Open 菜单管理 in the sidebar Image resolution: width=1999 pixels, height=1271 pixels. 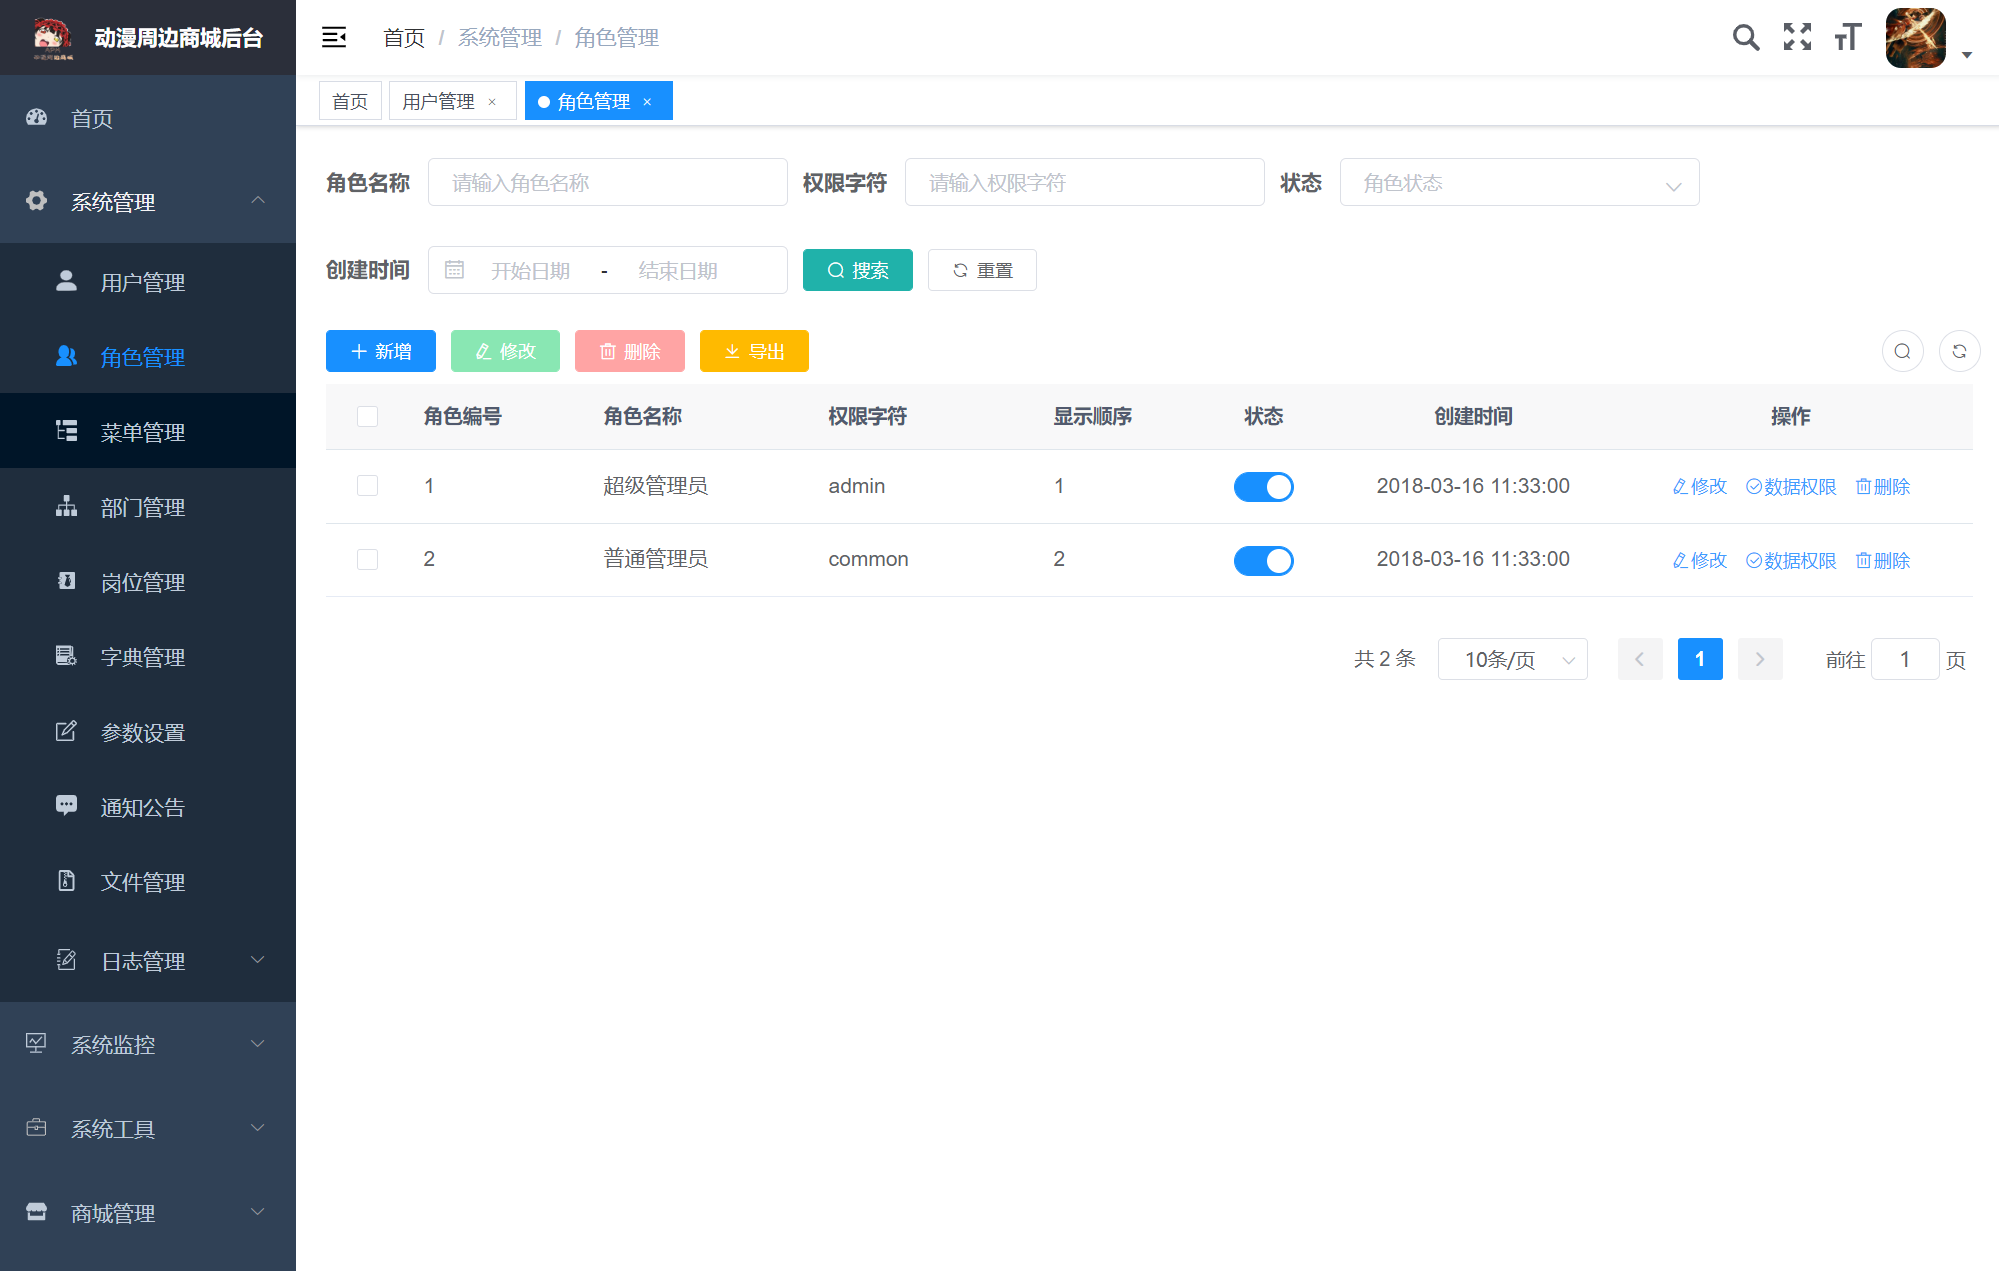(142, 432)
